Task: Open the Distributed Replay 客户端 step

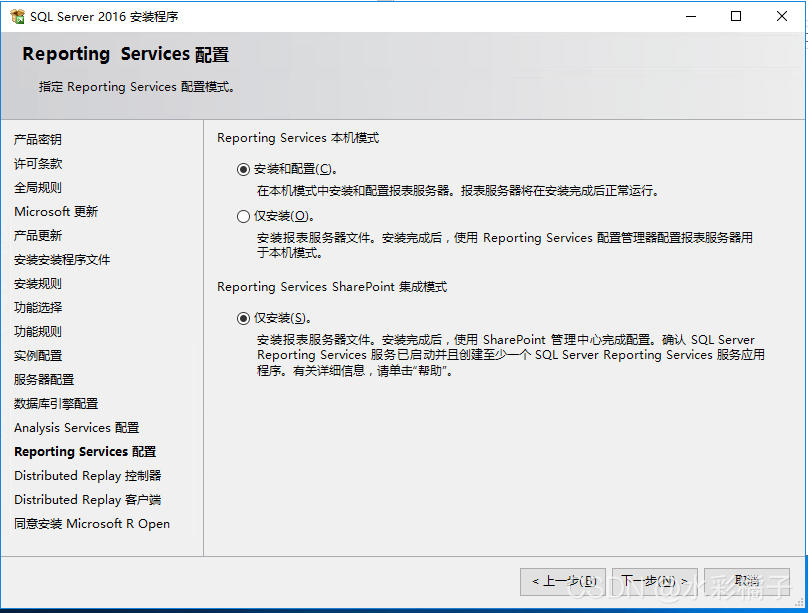Action: click(x=88, y=500)
